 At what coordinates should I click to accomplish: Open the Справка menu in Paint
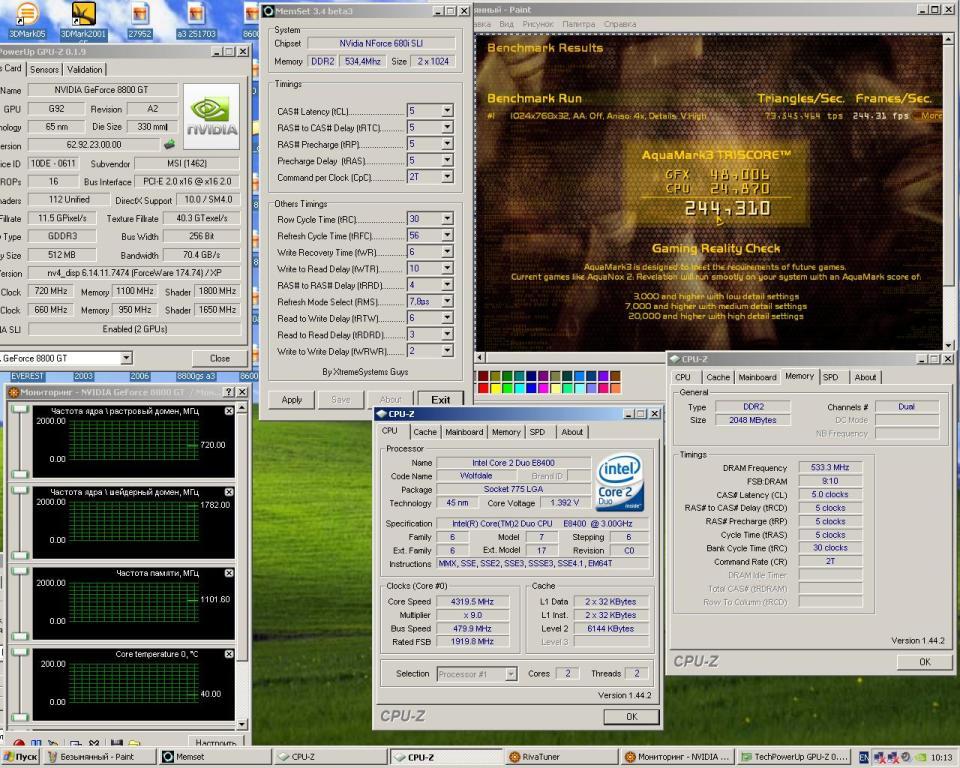click(x=620, y=24)
